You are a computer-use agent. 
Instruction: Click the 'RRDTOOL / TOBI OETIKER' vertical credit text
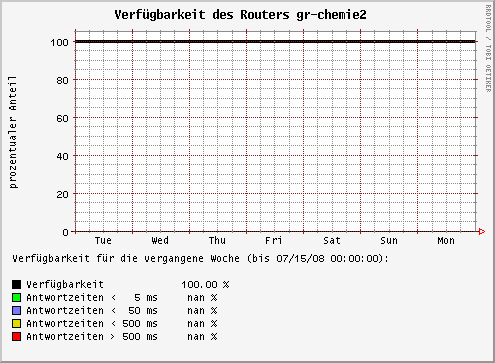coord(488,49)
